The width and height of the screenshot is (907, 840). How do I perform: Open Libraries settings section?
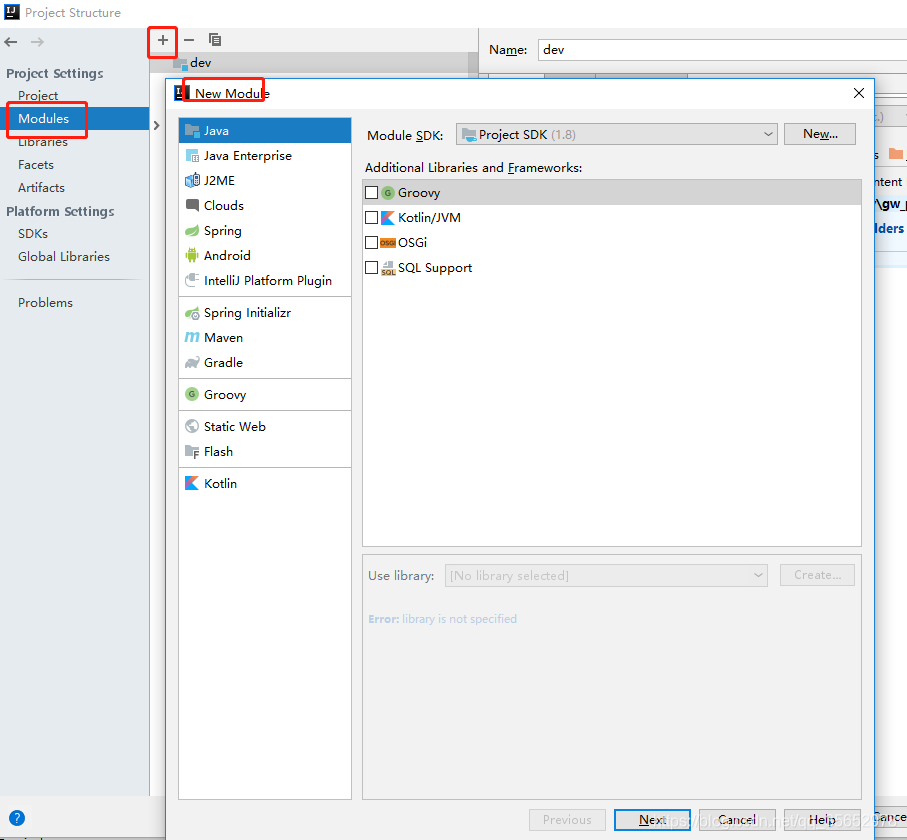(43, 142)
